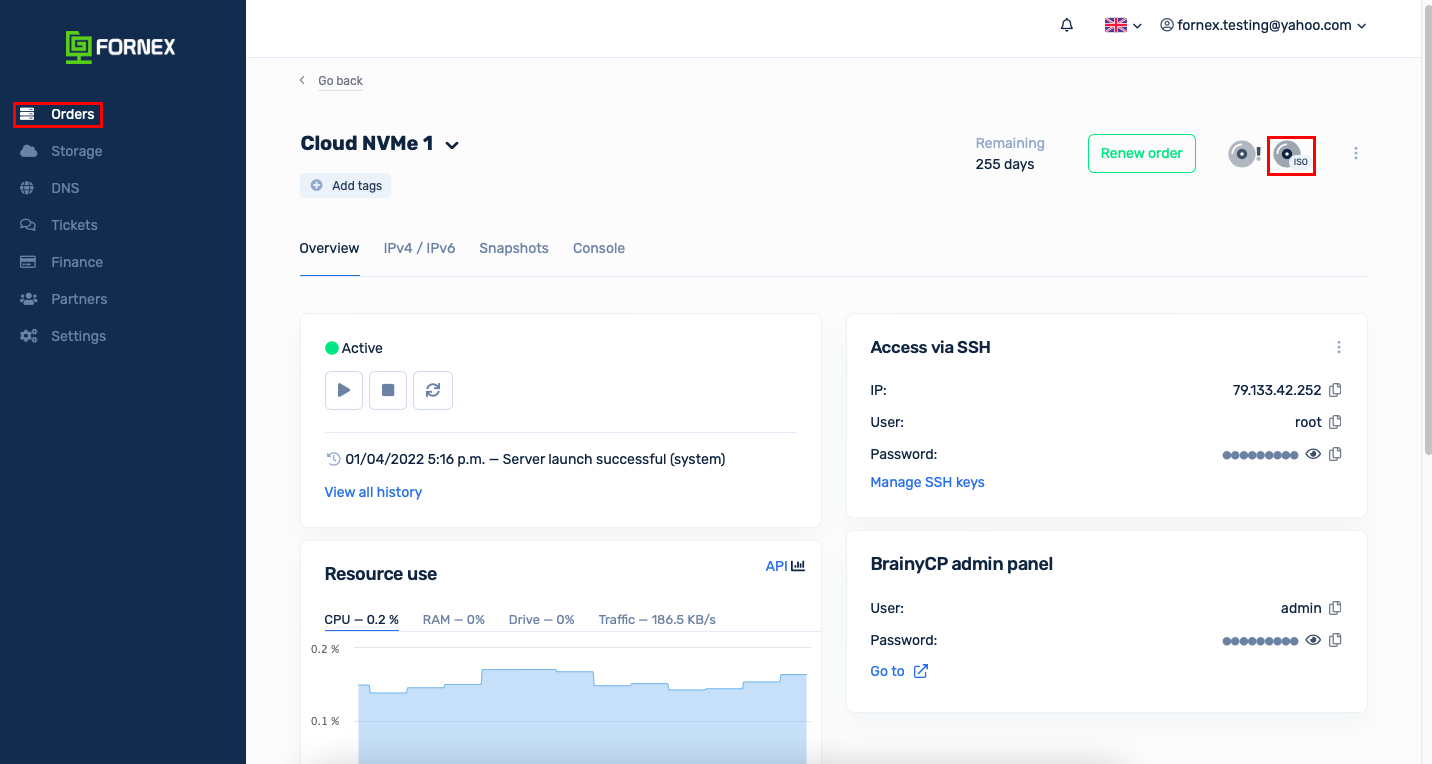This screenshot has width=1432, height=764.
Task: Restart the server with the reload button
Action: tap(433, 390)
